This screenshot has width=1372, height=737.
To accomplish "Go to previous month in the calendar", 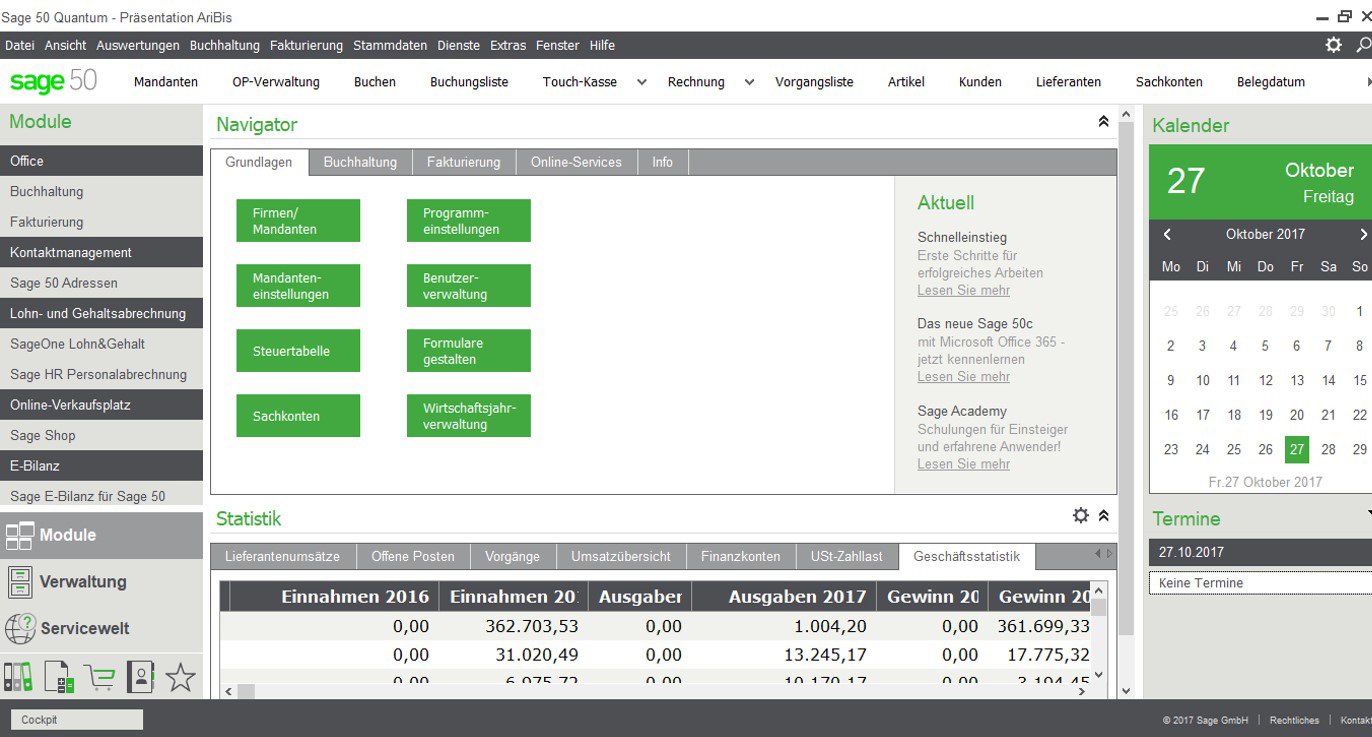I will [x=1167, y=234].
